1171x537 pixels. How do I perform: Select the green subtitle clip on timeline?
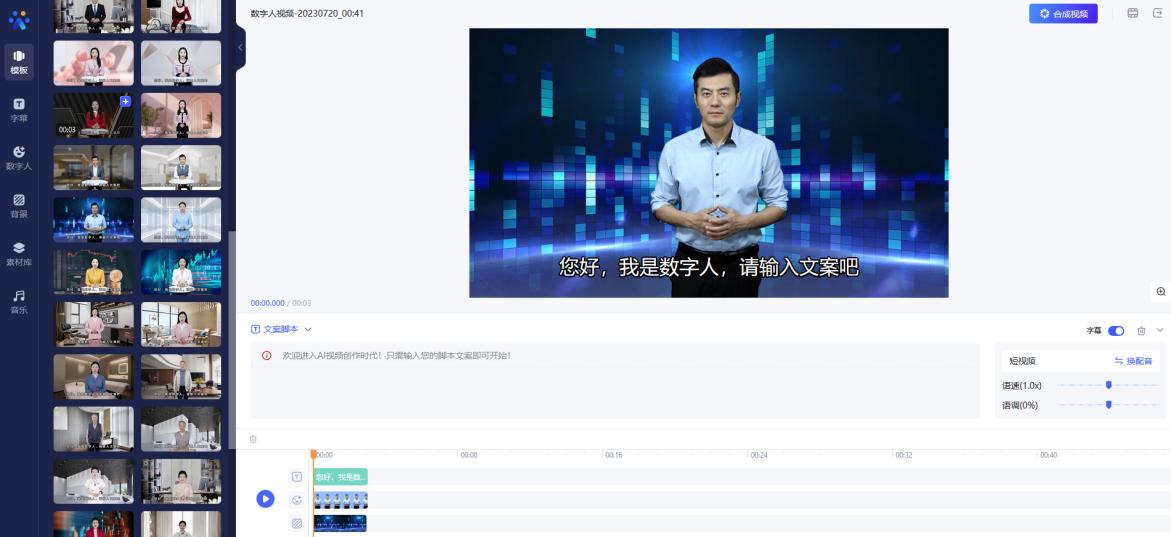click(341, 477)
